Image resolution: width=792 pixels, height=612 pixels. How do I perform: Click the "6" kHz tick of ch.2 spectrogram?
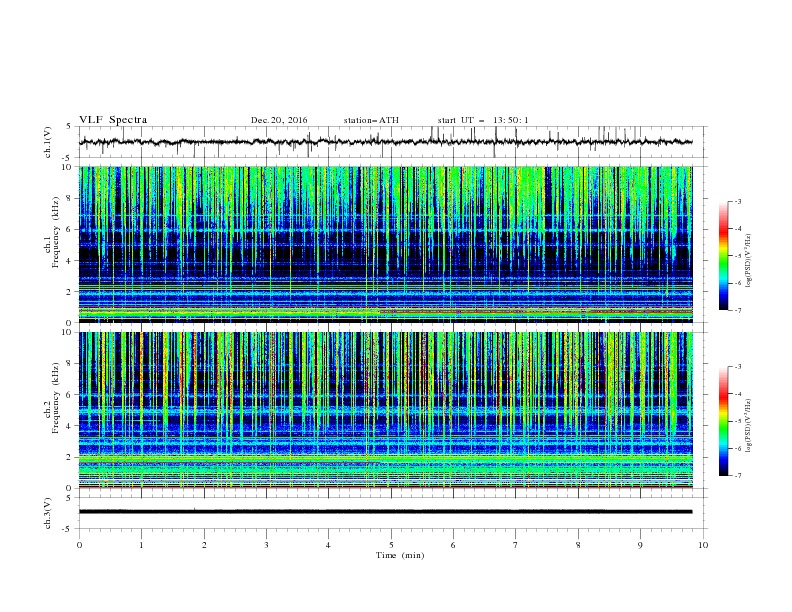[x=71, y=394]
